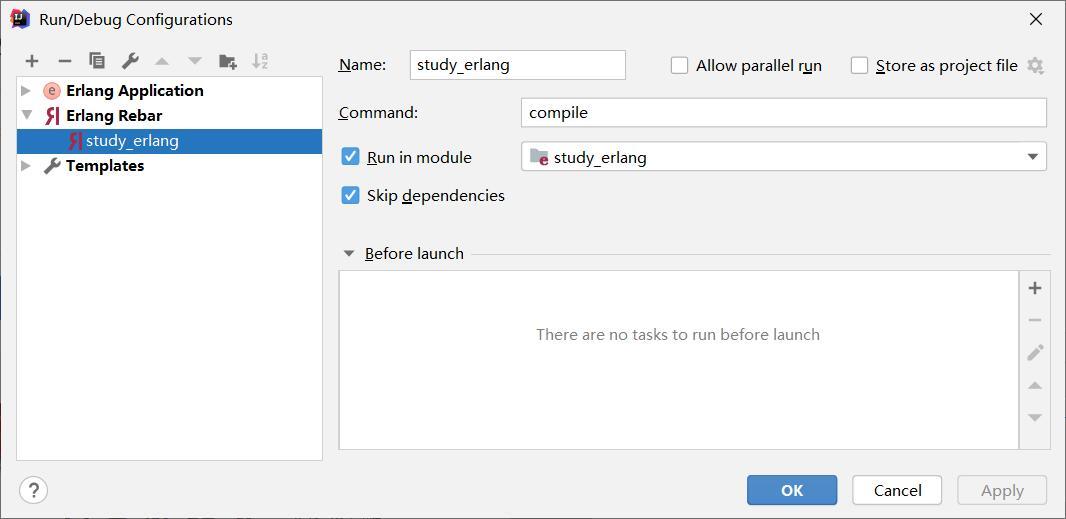Enable the Allow parallel run checkbox
This screenshot has width=1066, height=519.
(x=679, y=66)
